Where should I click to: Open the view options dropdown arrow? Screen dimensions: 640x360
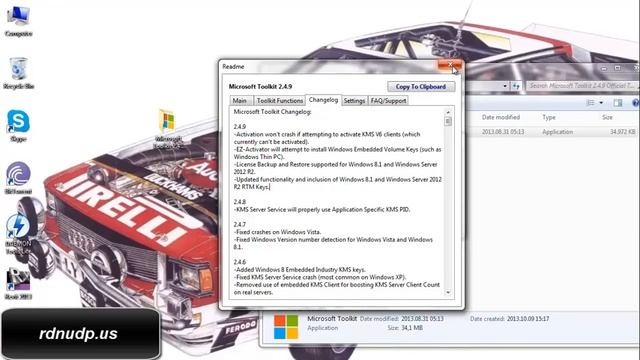coord(601,102)
